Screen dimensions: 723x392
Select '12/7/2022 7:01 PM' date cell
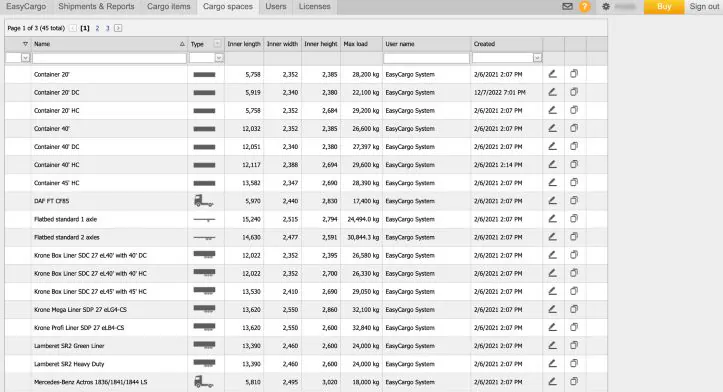pos(500,92)
